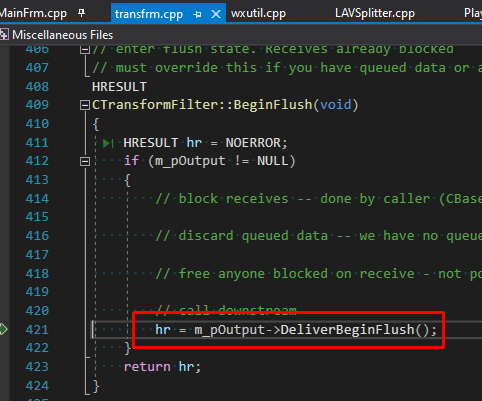Click the 'if (m_pOutput != NULL)' condition
The image size is (482, 401).
210,161
